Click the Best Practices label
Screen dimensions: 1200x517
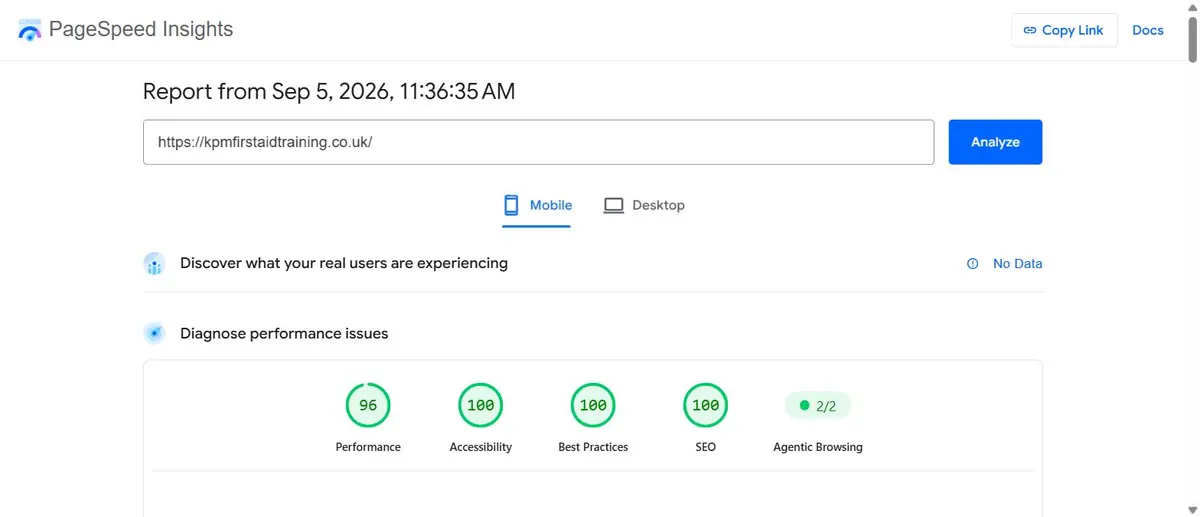[x=593, y=447]
